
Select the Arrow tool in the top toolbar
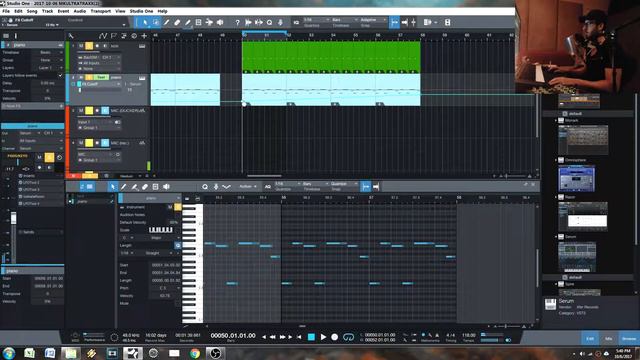[145, 22]
